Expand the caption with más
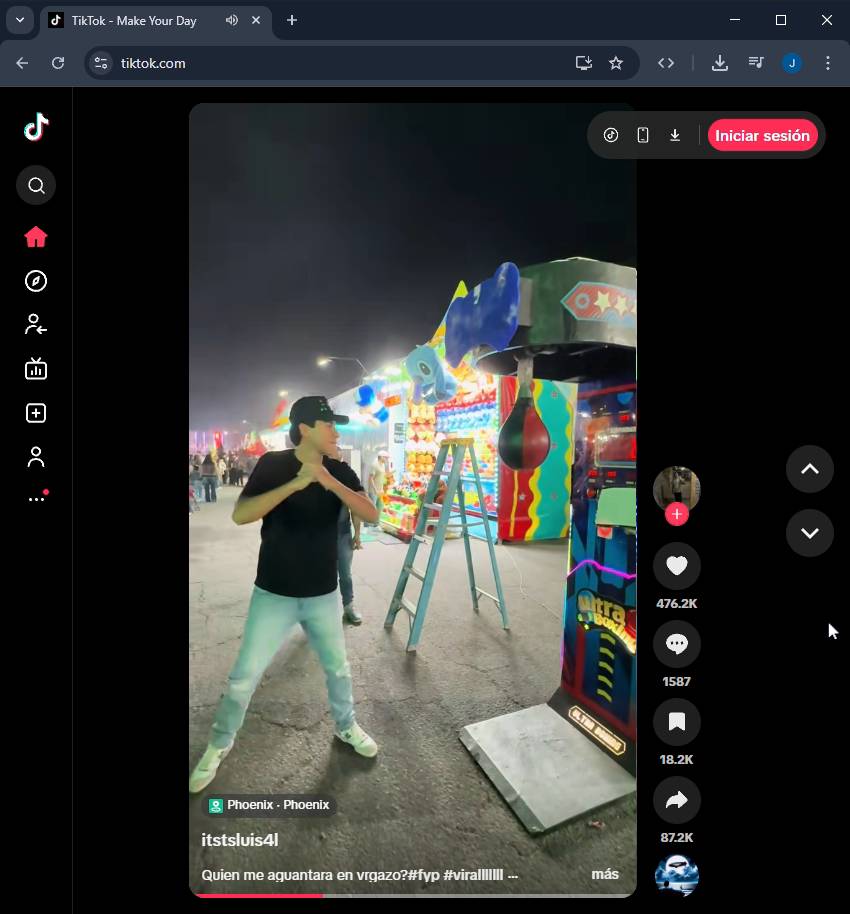 [605, 874]
